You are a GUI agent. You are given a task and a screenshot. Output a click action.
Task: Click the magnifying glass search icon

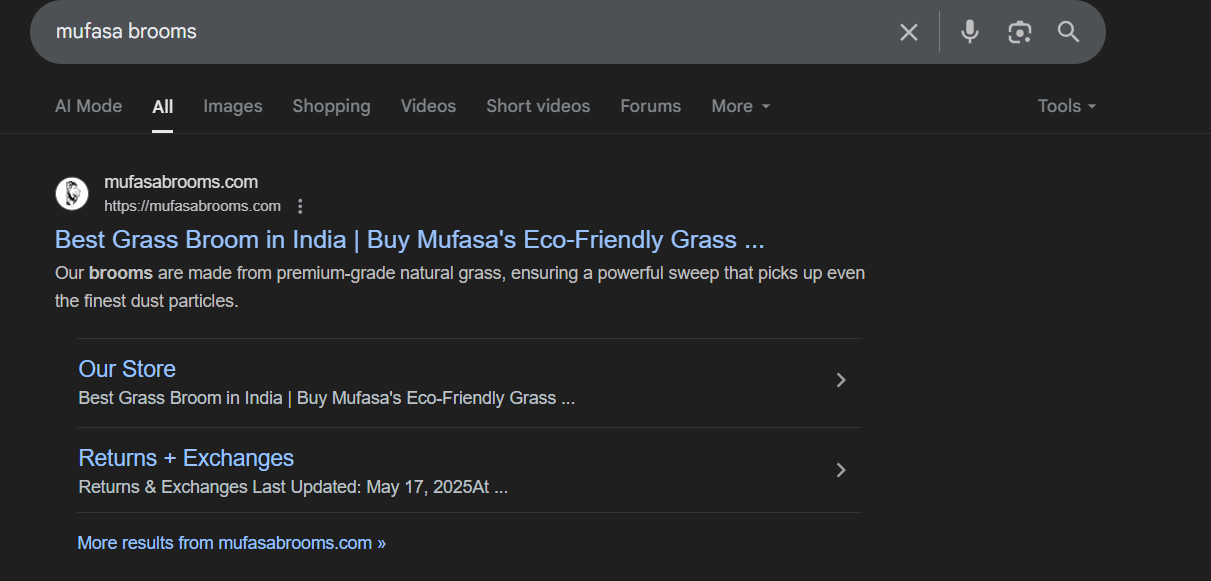tap(1068, 32)
